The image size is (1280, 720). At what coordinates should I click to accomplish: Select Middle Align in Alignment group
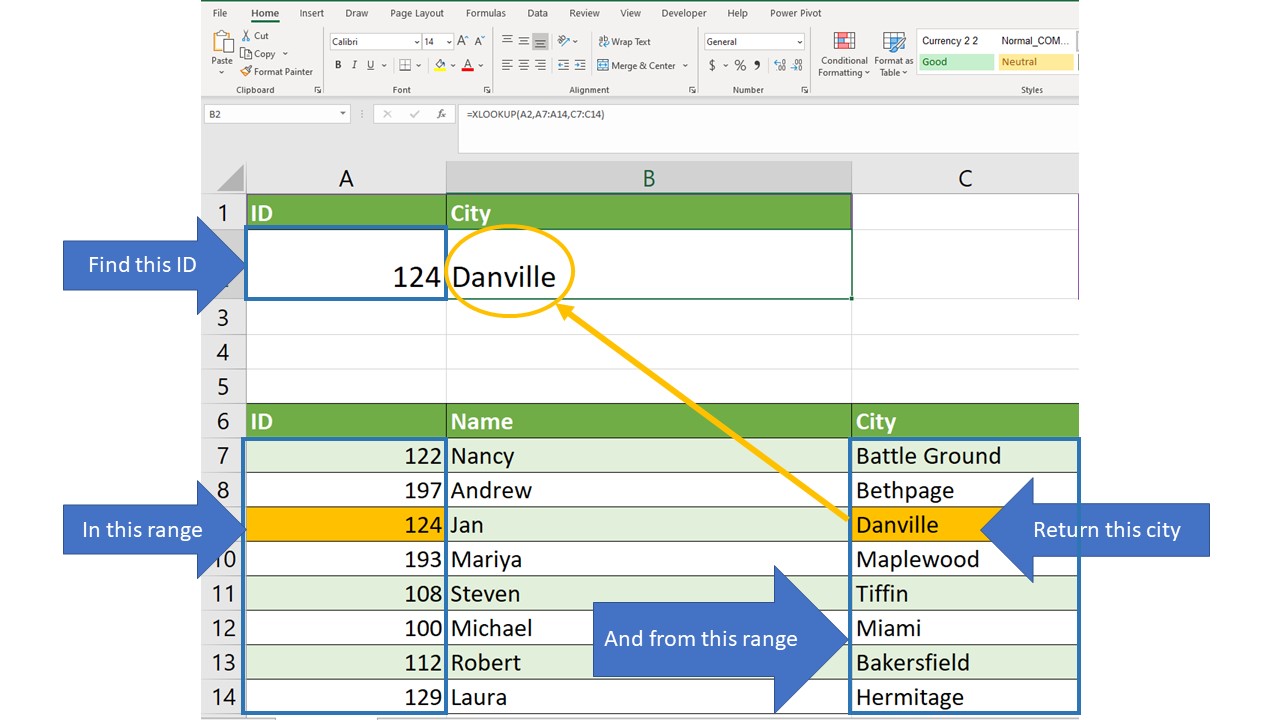524,41
